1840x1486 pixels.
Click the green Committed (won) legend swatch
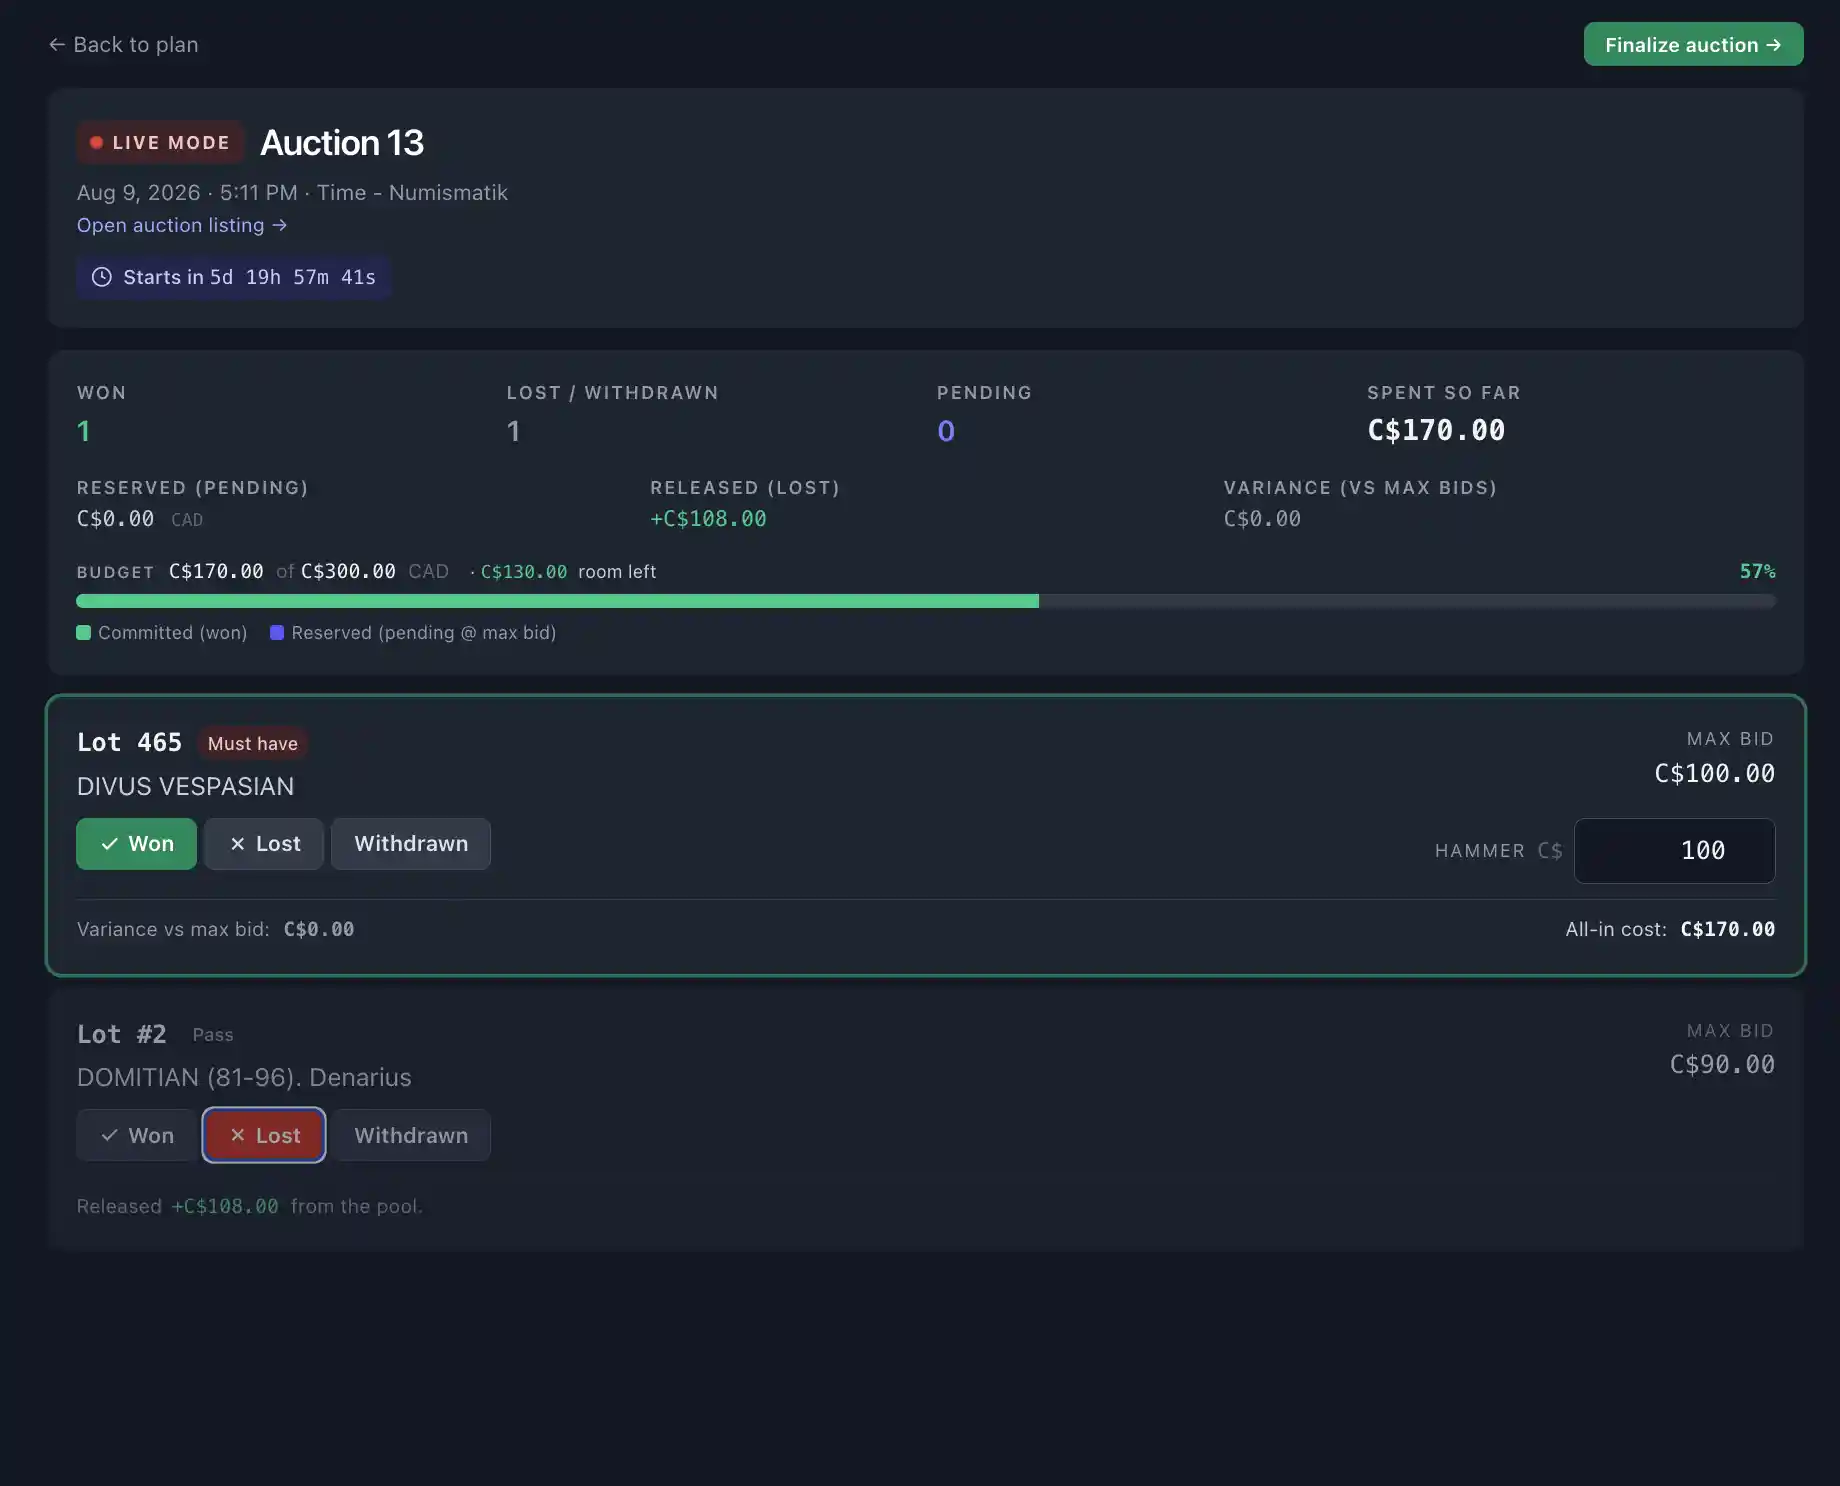84,633
